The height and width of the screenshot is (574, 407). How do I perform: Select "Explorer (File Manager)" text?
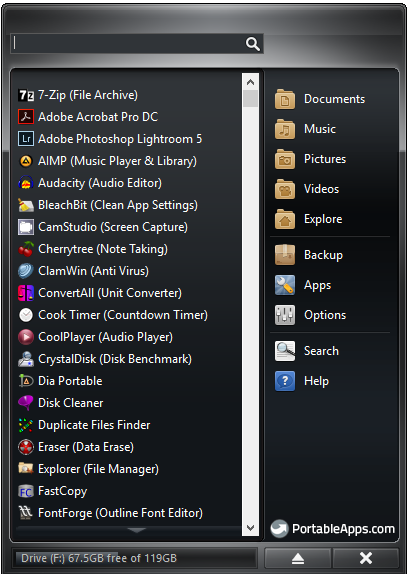(98, 469)
